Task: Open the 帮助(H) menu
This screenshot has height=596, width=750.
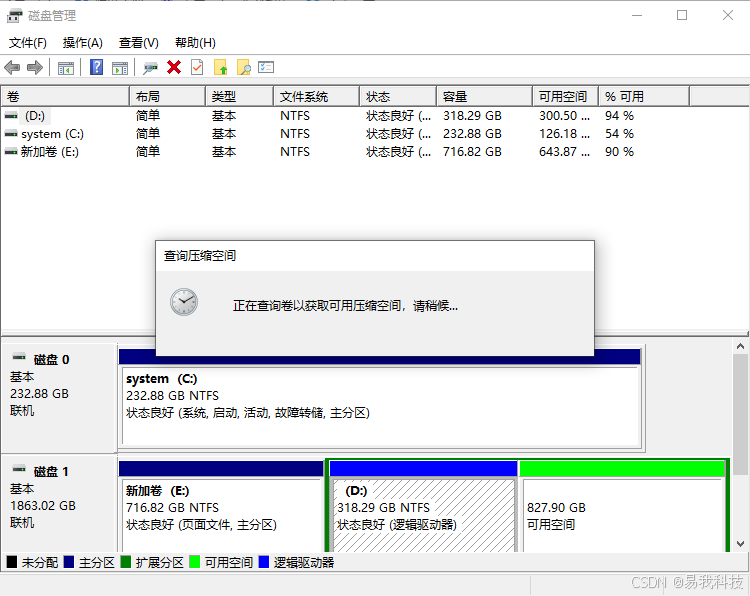Action: click(195, 43)
